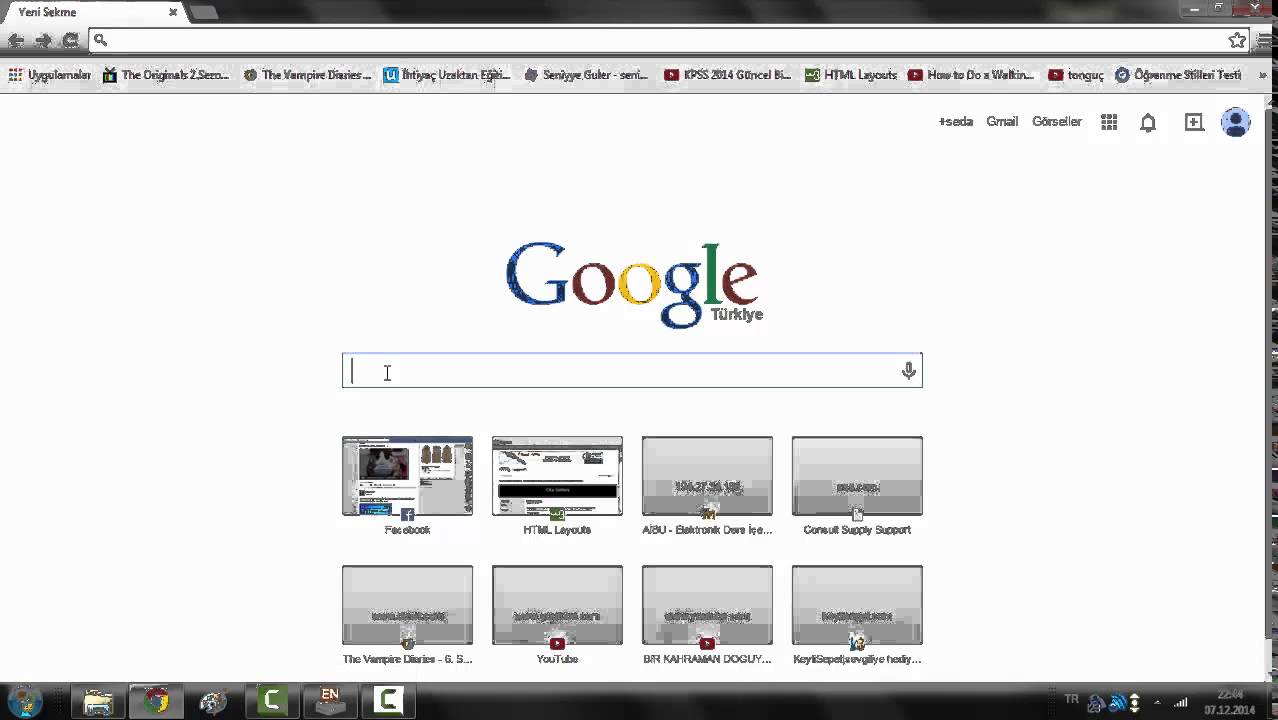The image size is (1278, 720).
Task: Open a new tab with the new-tab button
Action: point(203,12)
